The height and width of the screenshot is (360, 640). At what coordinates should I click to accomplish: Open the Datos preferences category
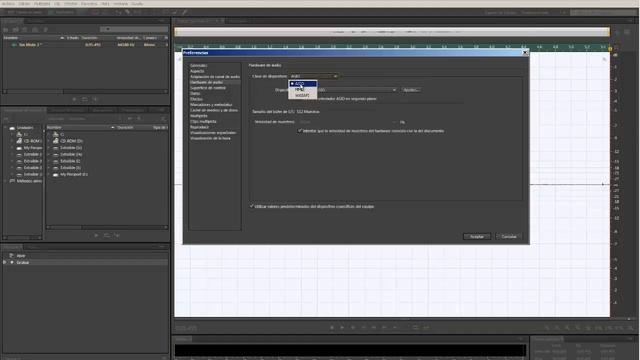pos(195,93)
